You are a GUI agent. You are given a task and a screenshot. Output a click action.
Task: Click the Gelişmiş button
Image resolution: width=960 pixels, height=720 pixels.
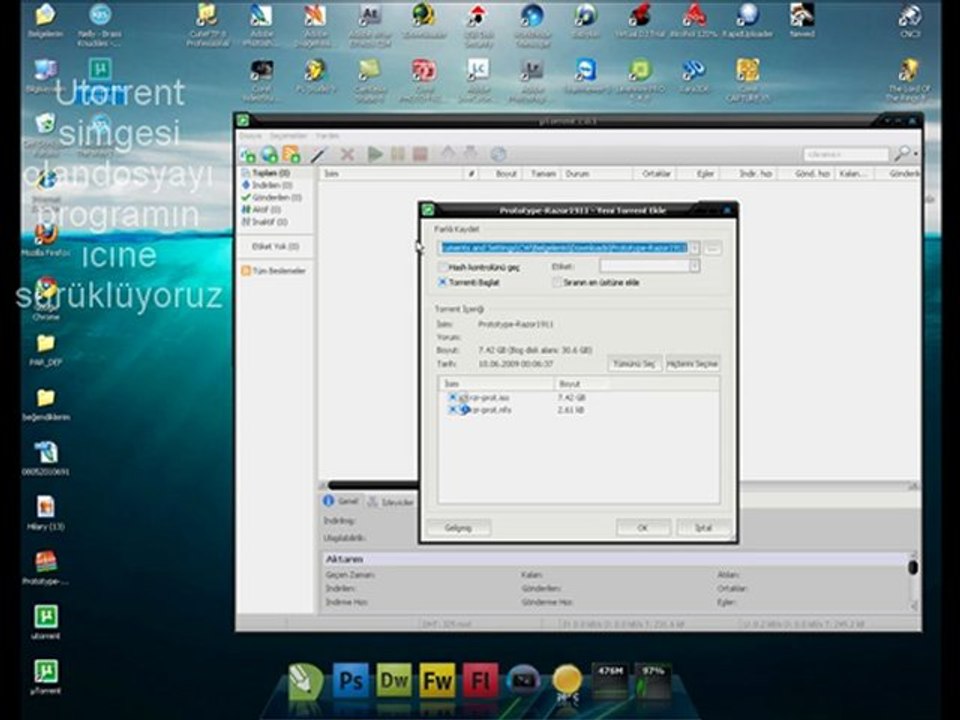coord(458,528)
